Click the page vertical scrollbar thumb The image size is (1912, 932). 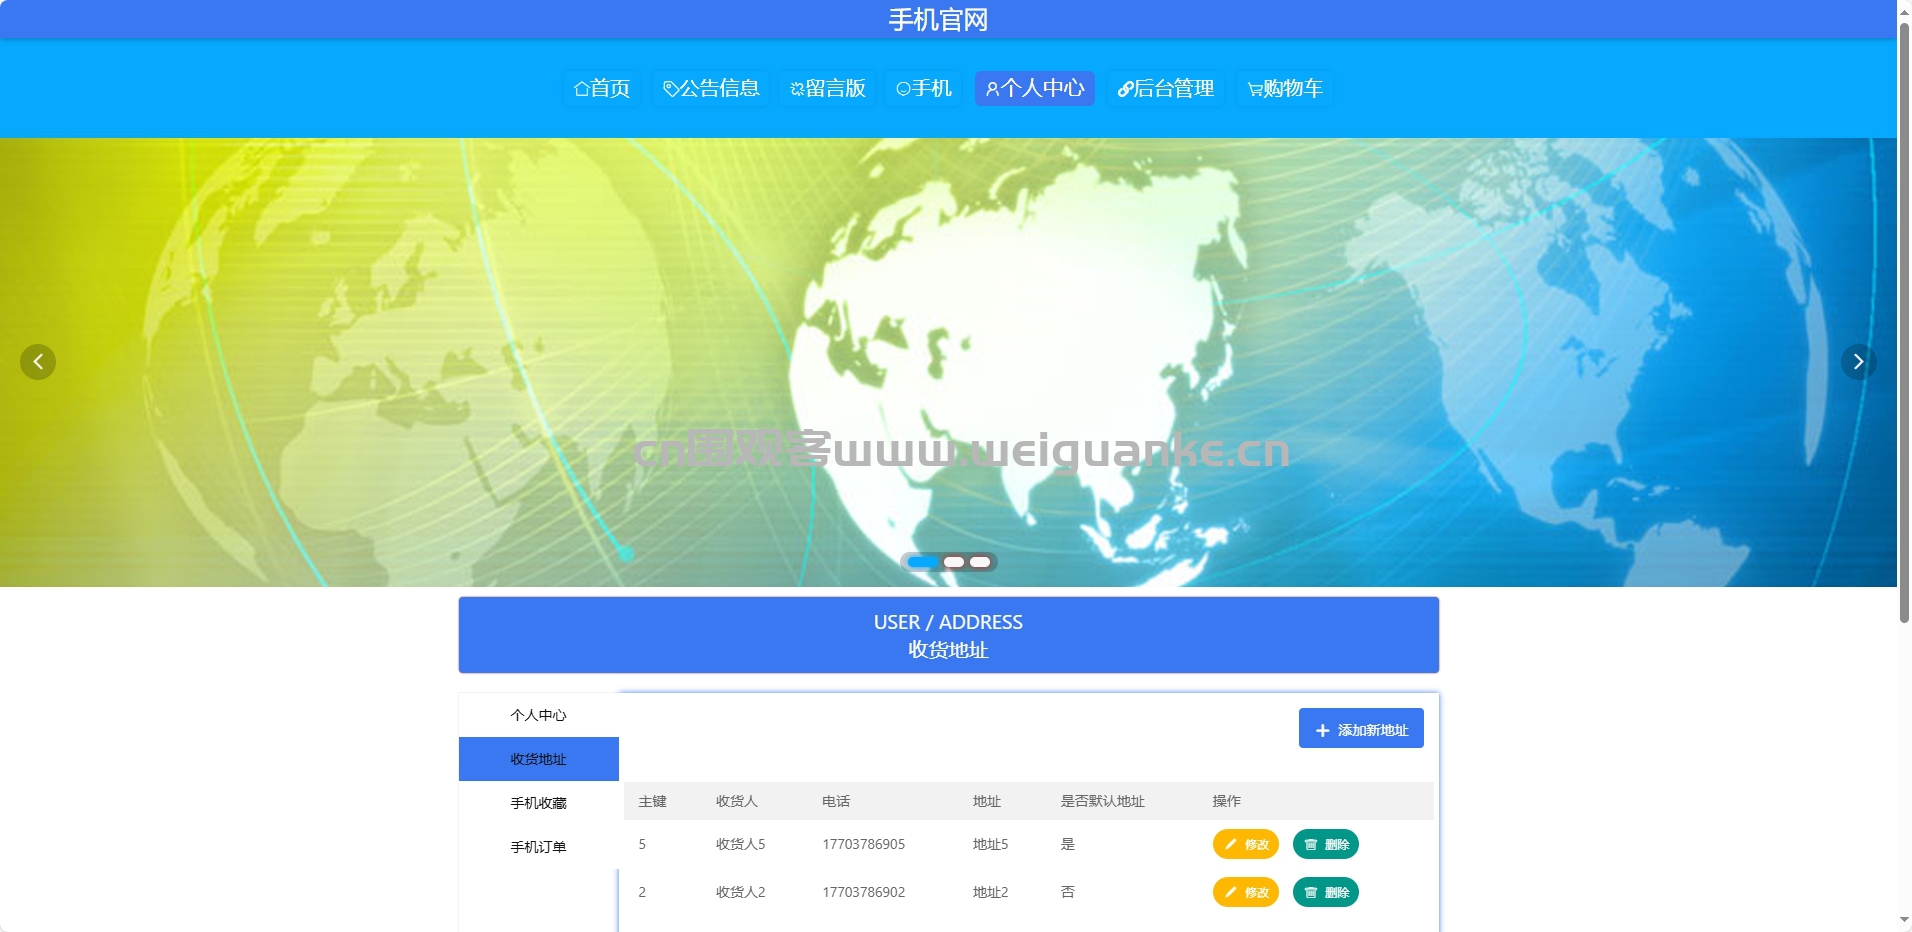[1904, 322]
